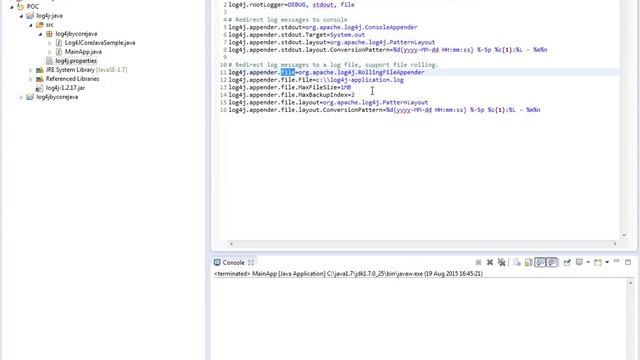Expand the bottom log4jbycorejava project node
640x360 pixels.
[21, 97]
